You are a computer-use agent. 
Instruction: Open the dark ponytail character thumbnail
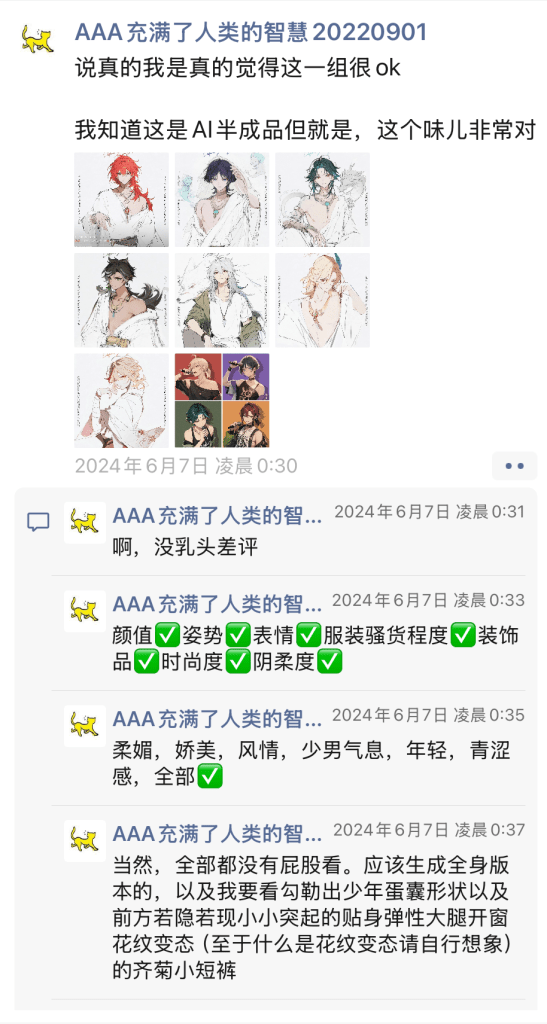[121, 300]
